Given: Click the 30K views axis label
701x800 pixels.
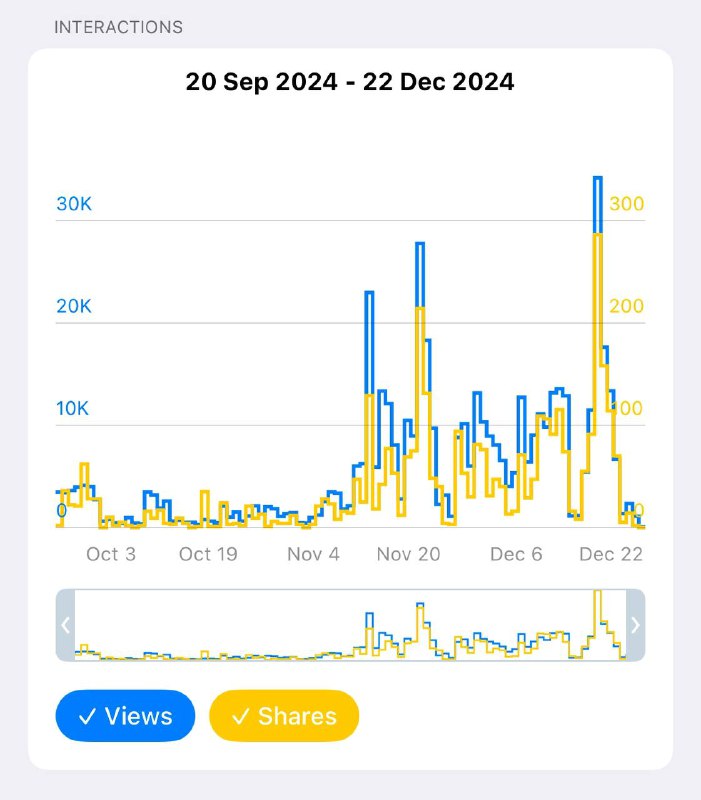Looking at the screenshot, I should coord(74,204).
